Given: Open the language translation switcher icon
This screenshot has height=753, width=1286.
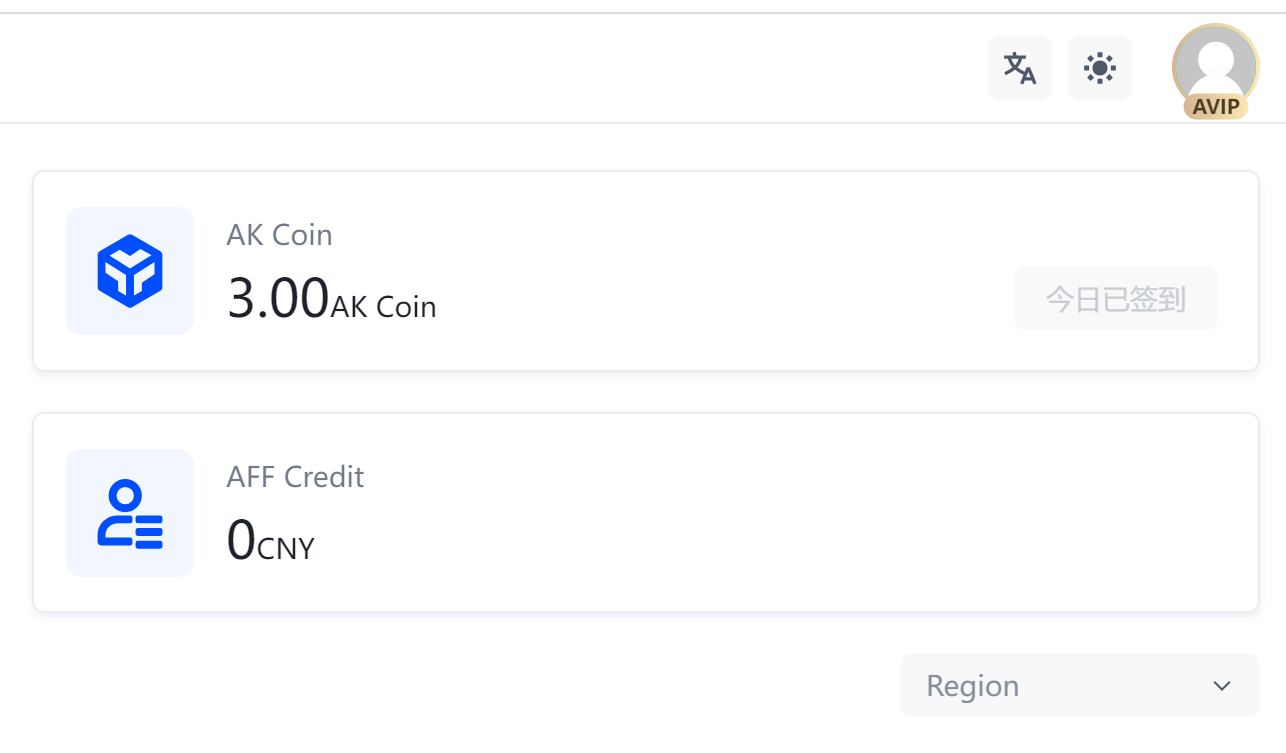Looking at the screenshot, I should click(x=1019, y=68).
